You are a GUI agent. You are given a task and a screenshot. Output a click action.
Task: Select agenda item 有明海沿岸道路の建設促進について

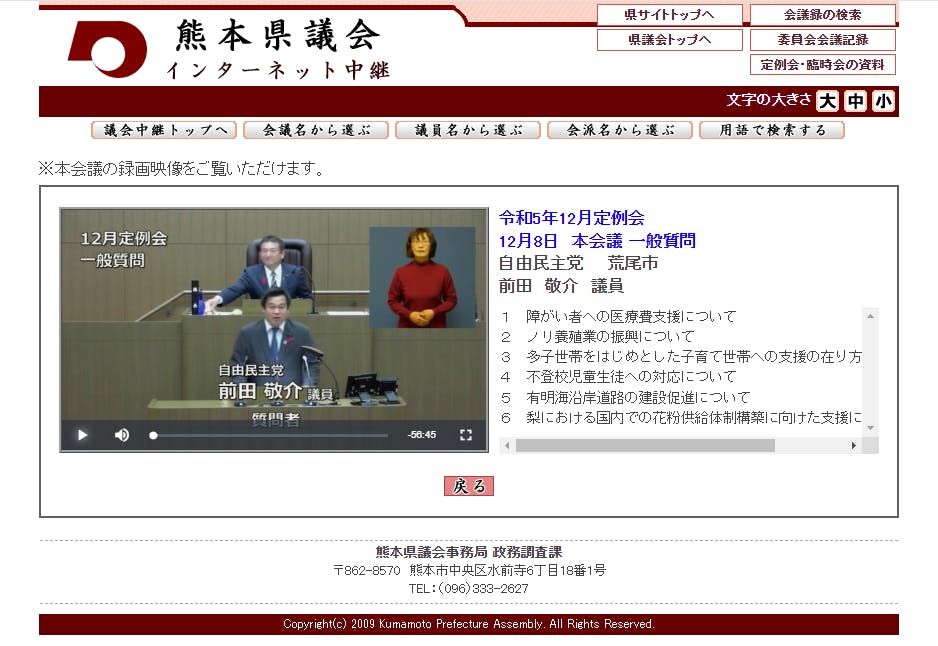pyautogui.click(x=638, y=397)
